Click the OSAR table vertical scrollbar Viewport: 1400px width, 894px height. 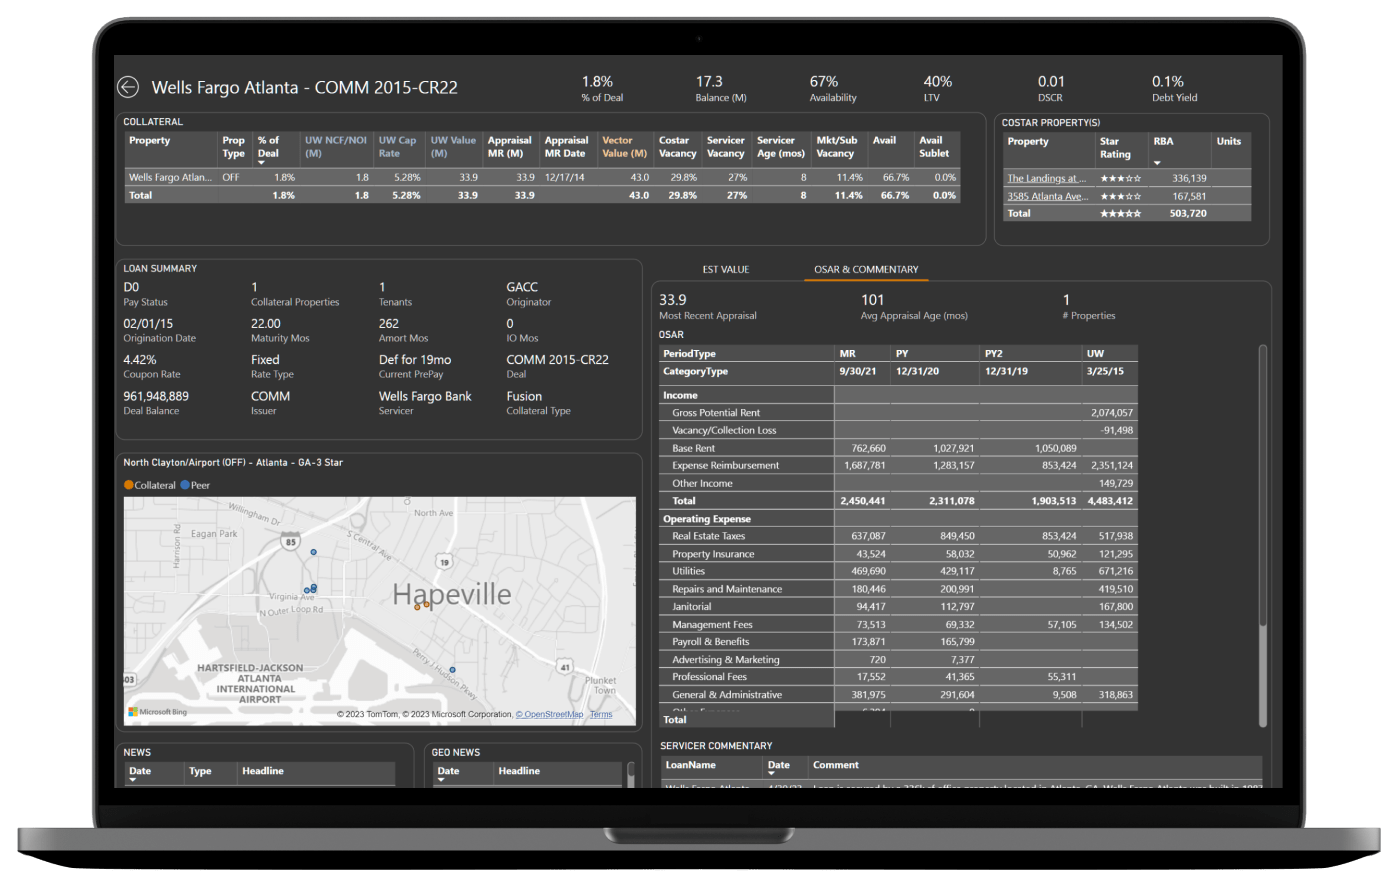pyautogui.click(x=1262, y=500)
